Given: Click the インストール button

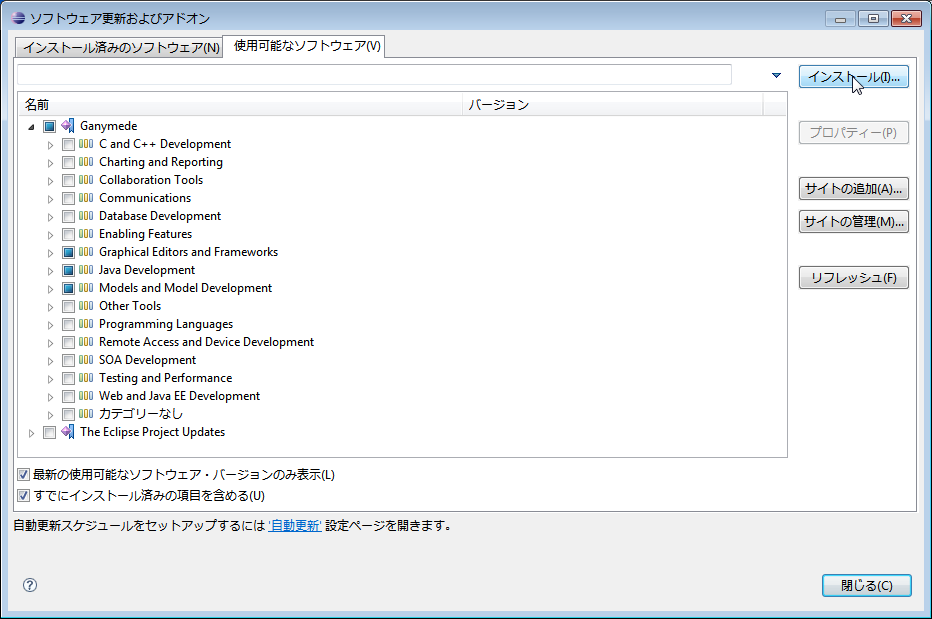Looking at the screenshot, I should tap(854, 77).
